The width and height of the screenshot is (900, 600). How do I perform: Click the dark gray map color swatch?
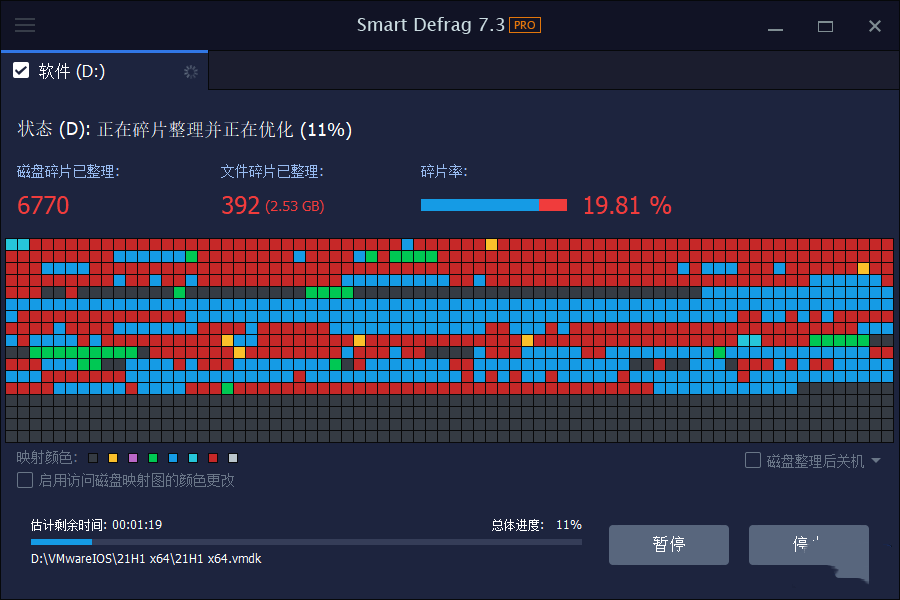tap(93, 458)
